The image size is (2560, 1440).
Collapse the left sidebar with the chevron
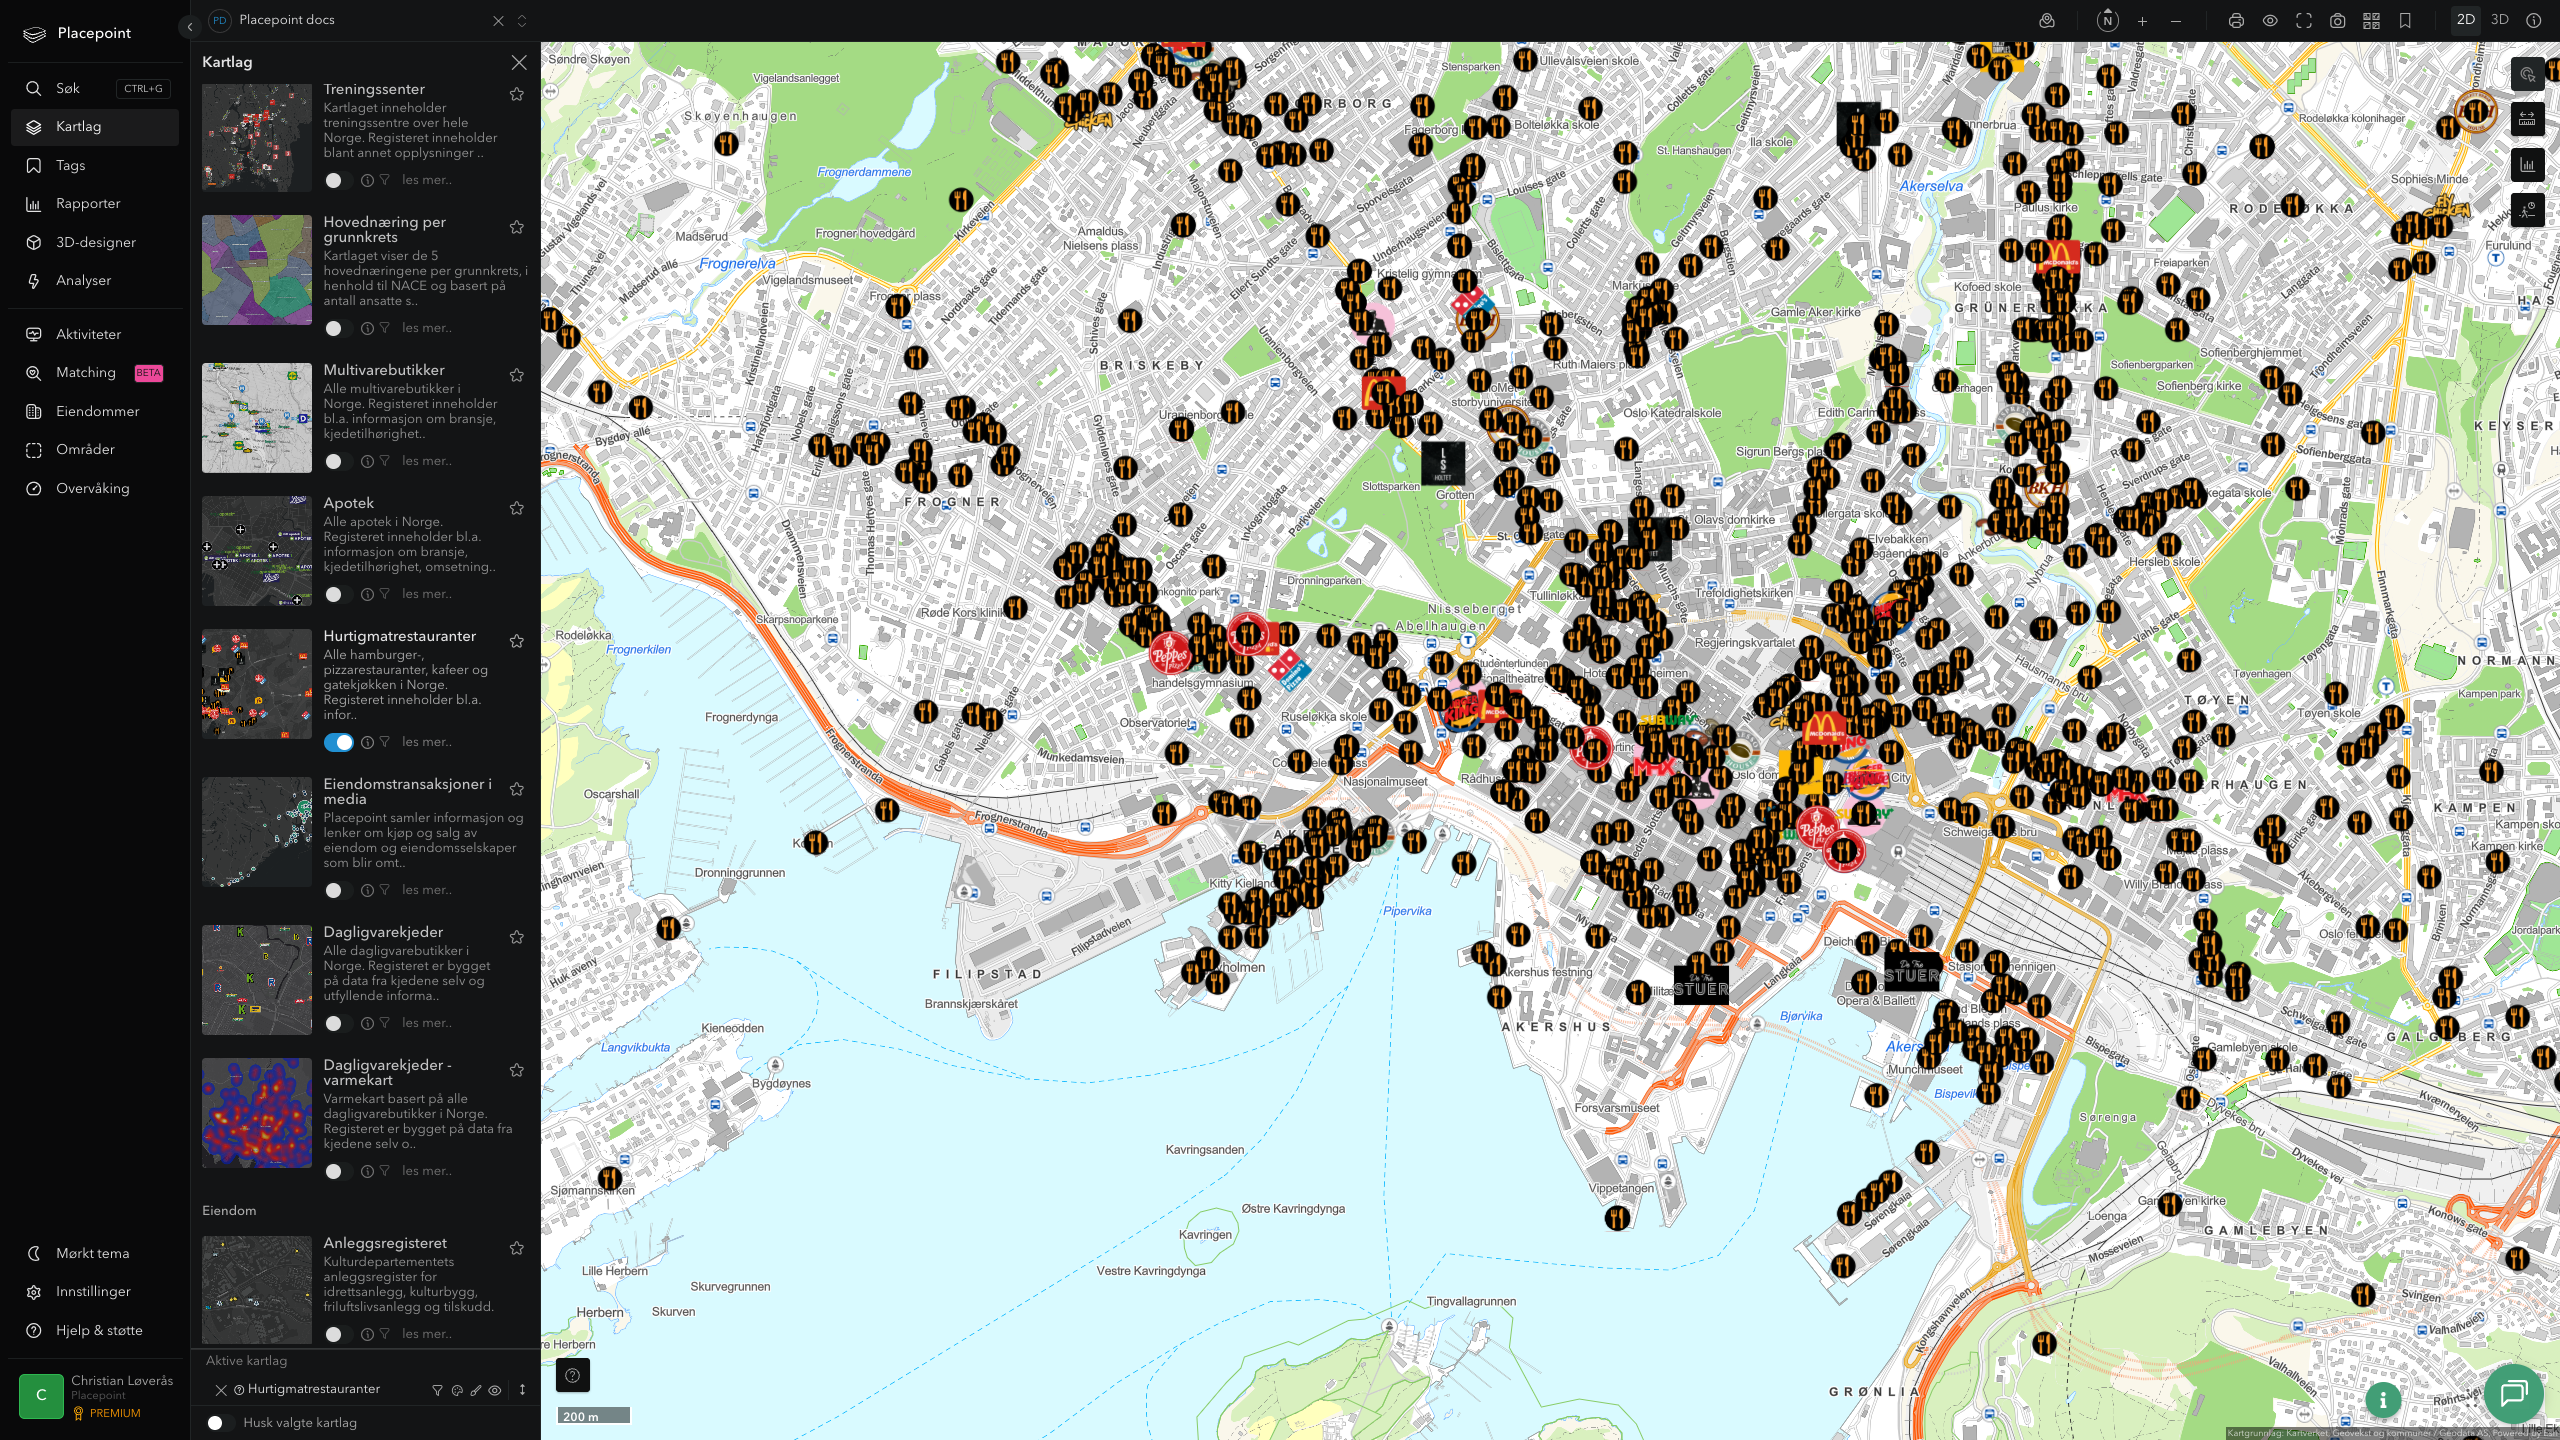pyautogui.click(x=190, y=27)
